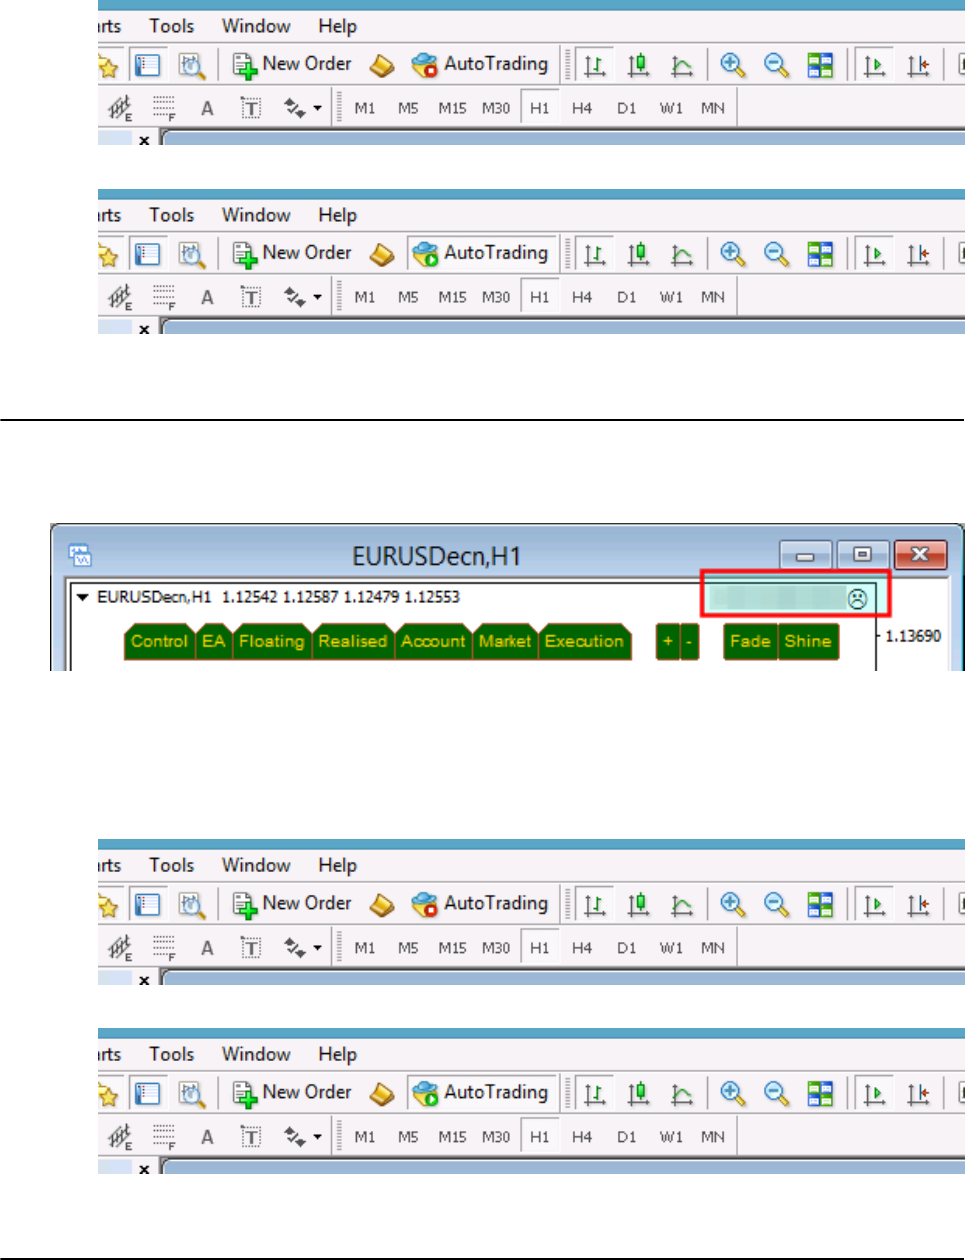Select MN timeframe in bottom toolbar

pos(713,1137)
